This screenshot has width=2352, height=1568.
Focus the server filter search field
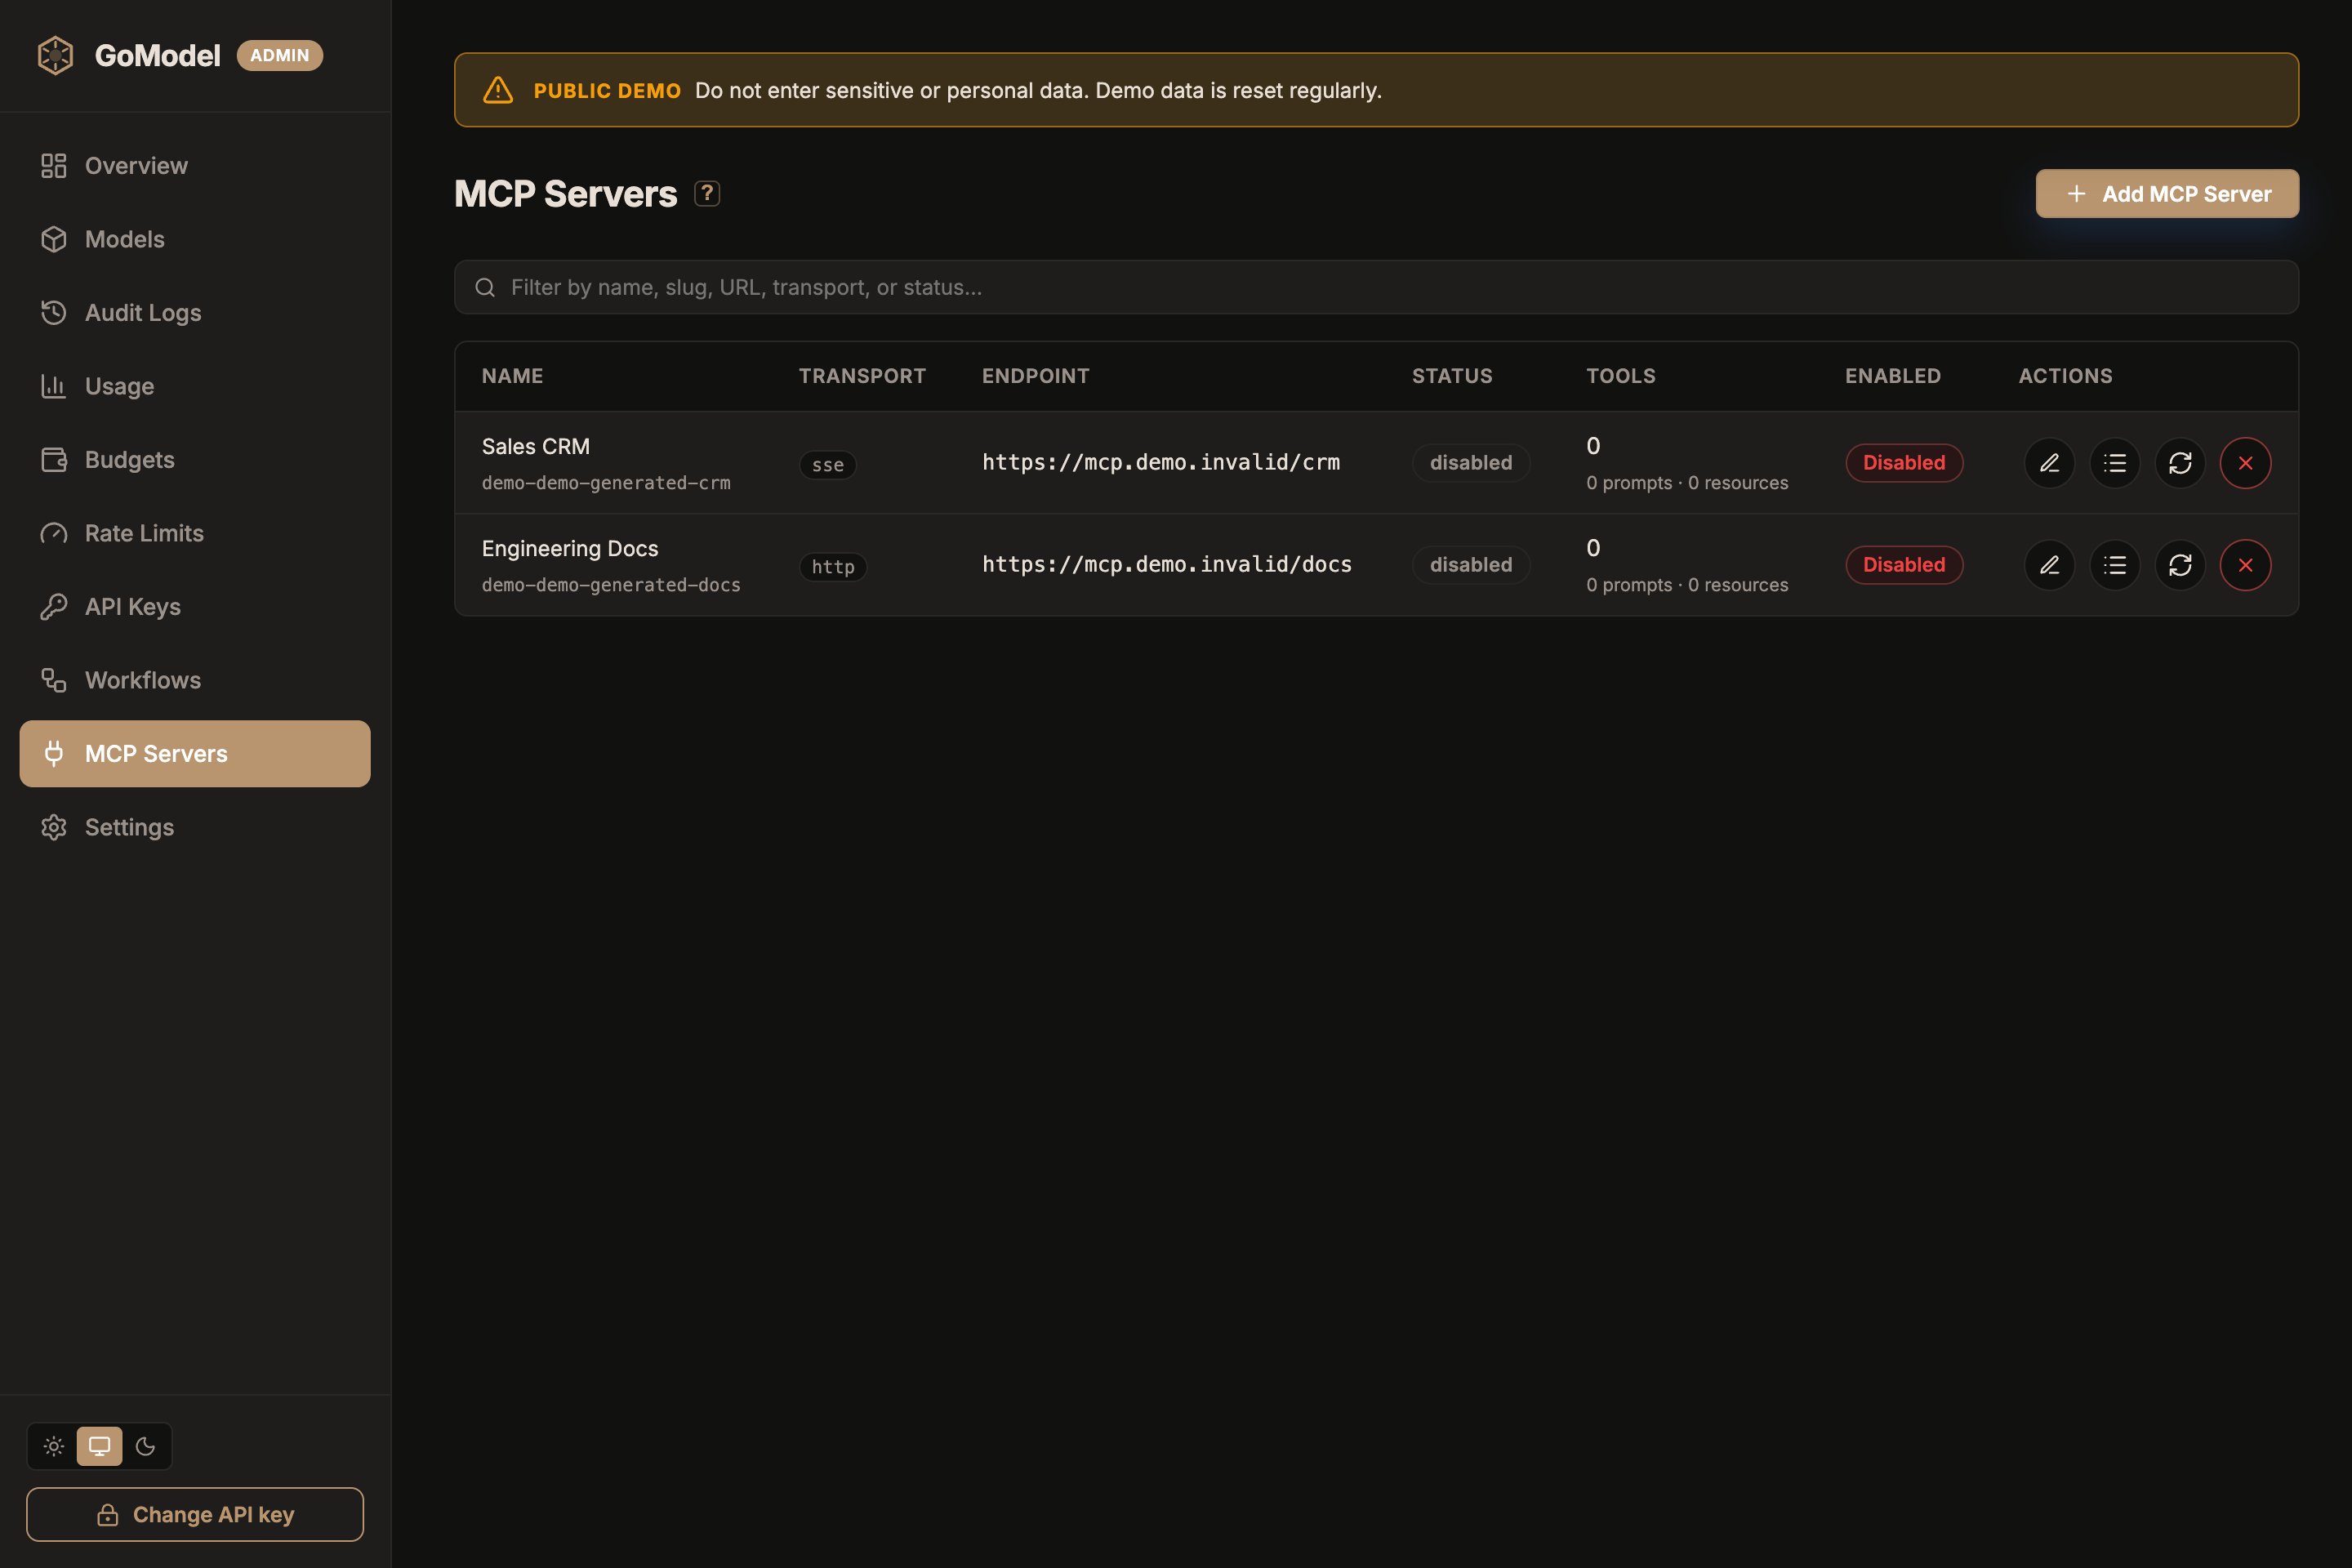pyautogui.click(x=1376, y=287)
